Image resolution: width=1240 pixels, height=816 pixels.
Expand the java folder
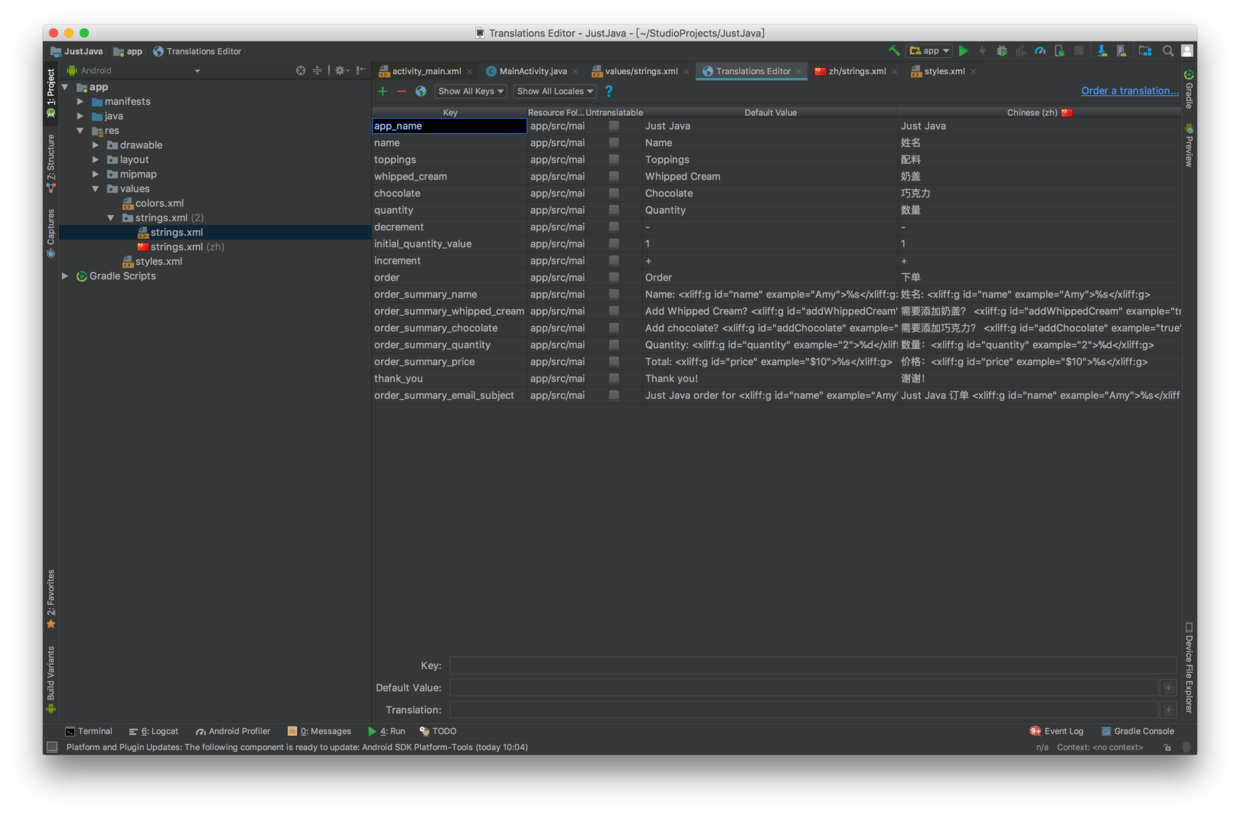click(x=81, y=116)
